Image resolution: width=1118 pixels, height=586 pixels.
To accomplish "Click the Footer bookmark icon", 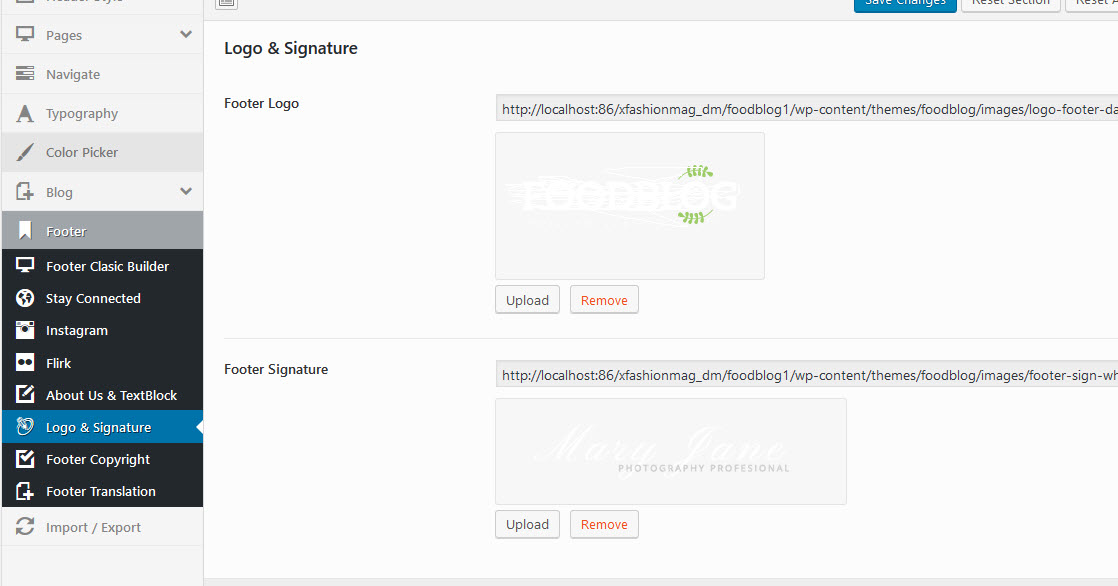I will 25,230.
